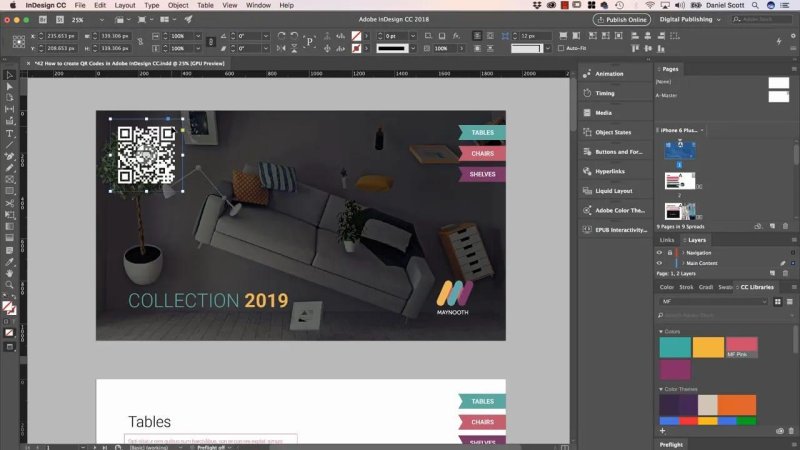Select the Pen tool
The width and height of the screenshot is (800, 450).
[x=9, y=156]
